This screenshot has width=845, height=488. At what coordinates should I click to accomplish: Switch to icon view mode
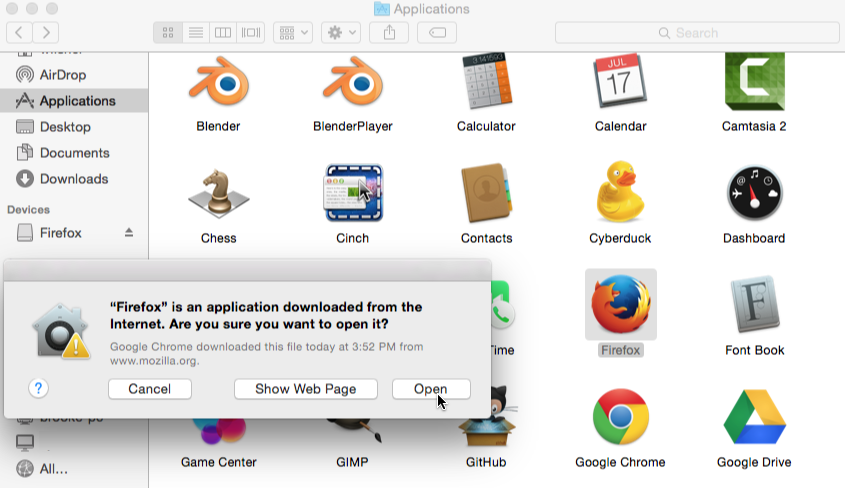coord(168,33)
